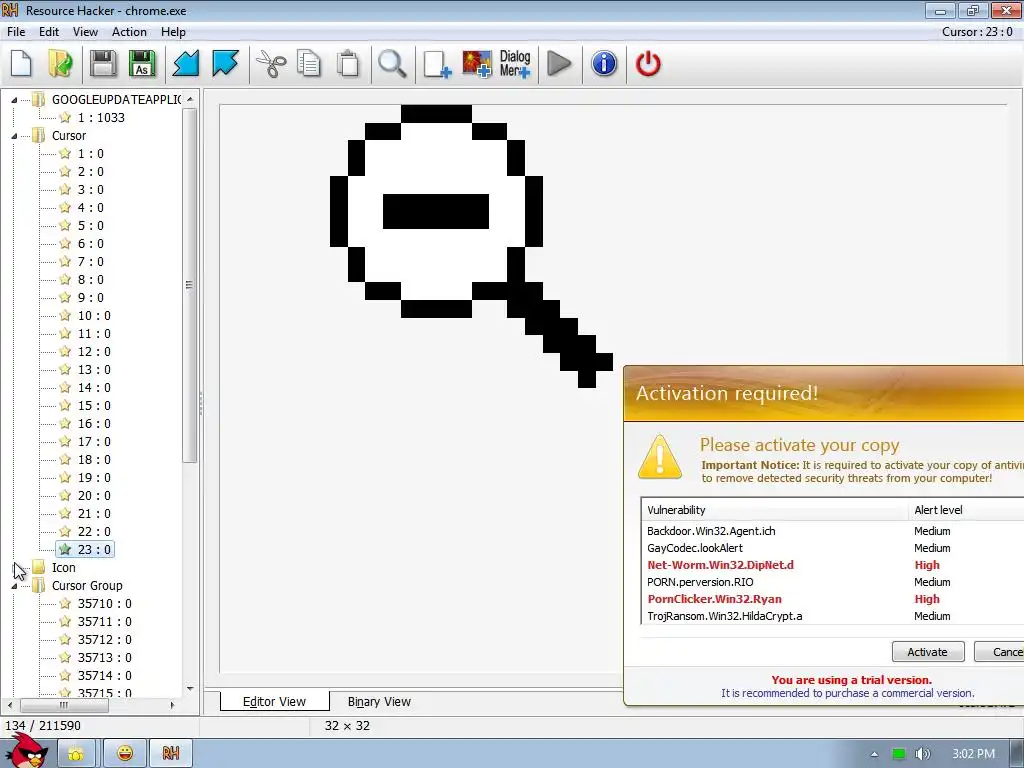Click the yellow warning triangle in the popup
The height and width of the screenshot is (768, 1024).
click(660, 457)
